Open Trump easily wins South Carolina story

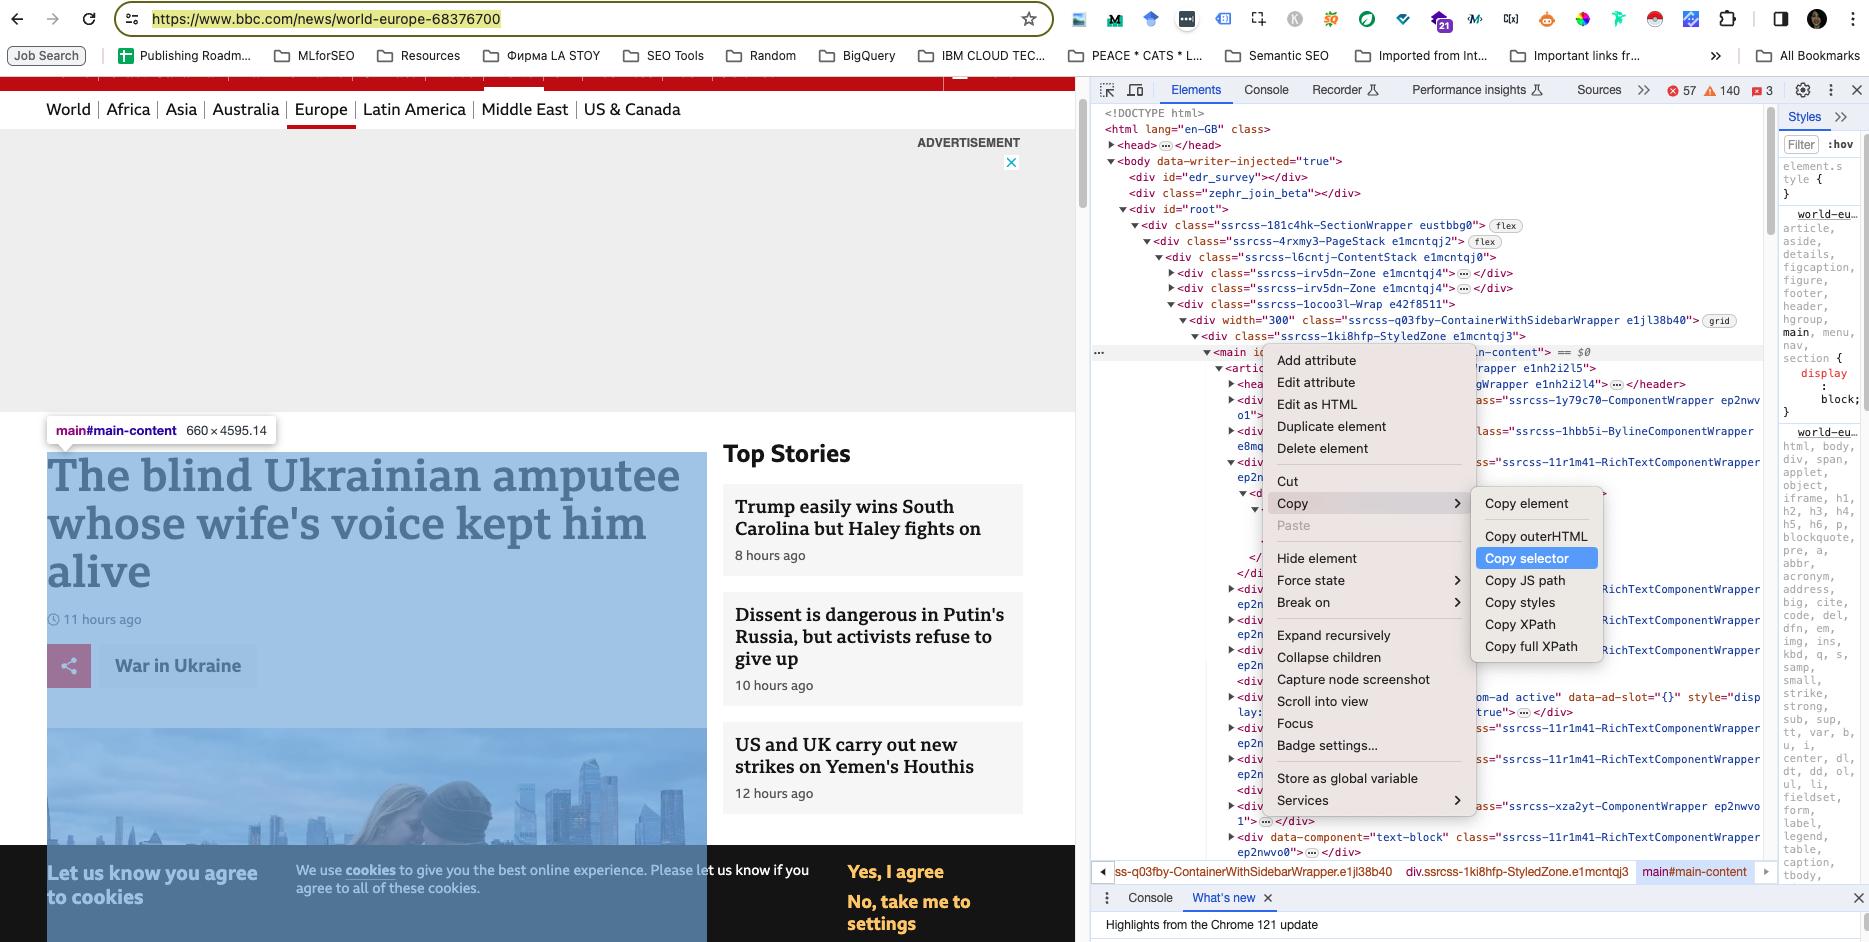click(858, 518)
